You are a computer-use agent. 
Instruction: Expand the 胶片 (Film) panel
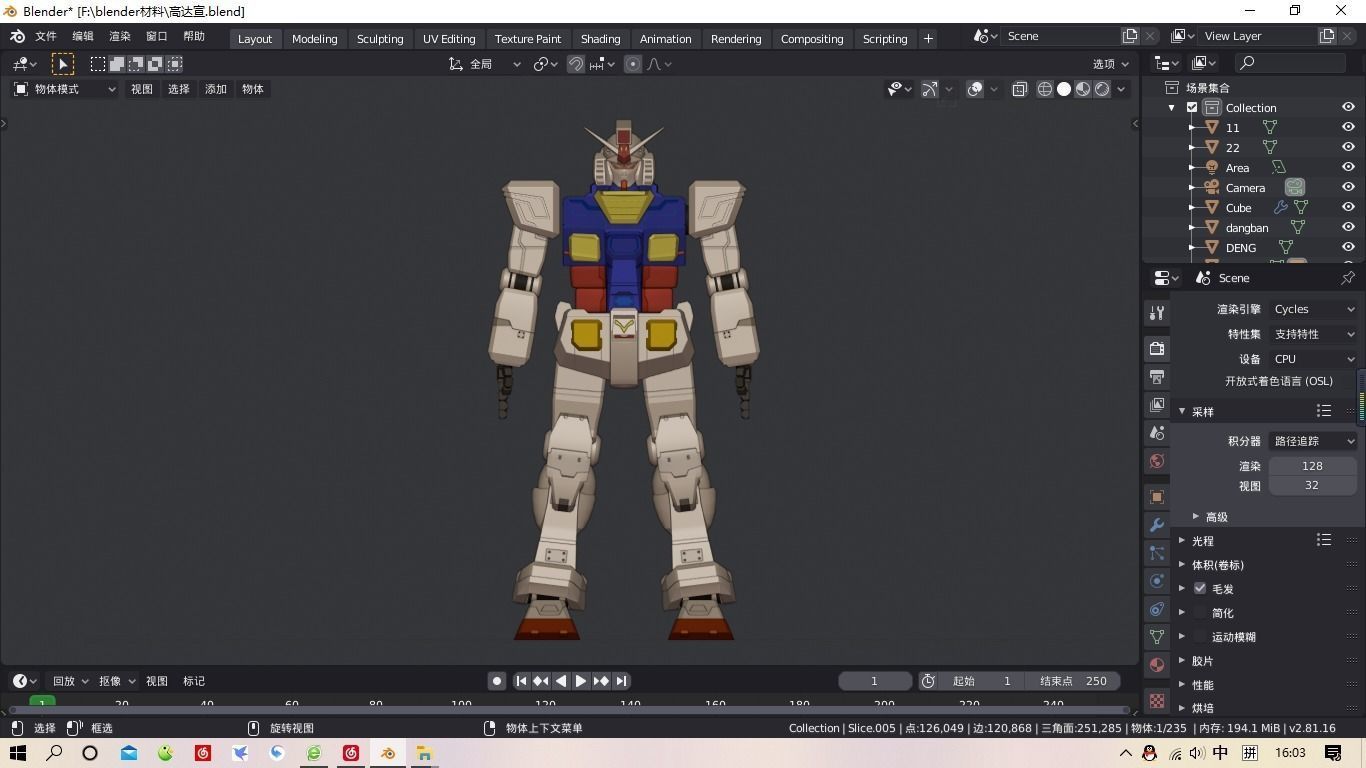point(1202,661)
